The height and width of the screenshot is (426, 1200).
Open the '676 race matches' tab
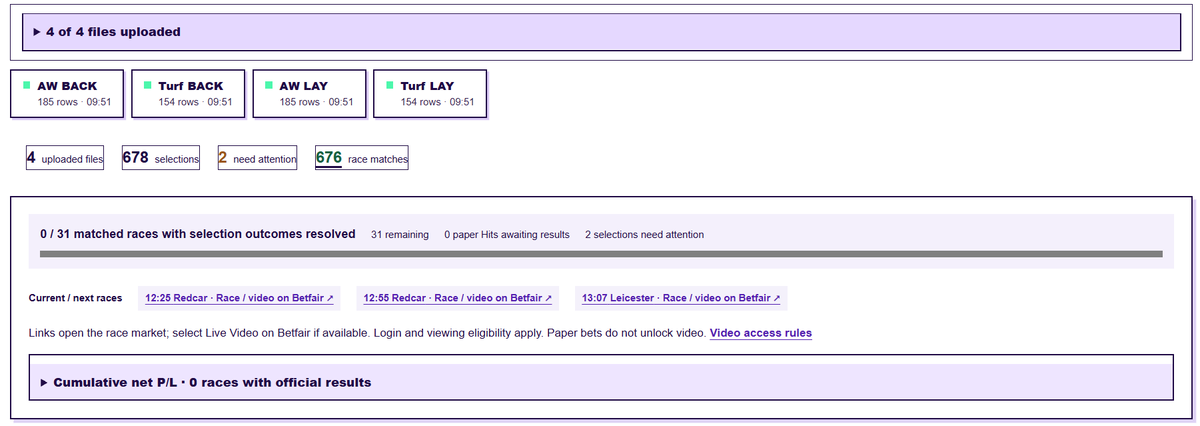(x=361, y=158)
